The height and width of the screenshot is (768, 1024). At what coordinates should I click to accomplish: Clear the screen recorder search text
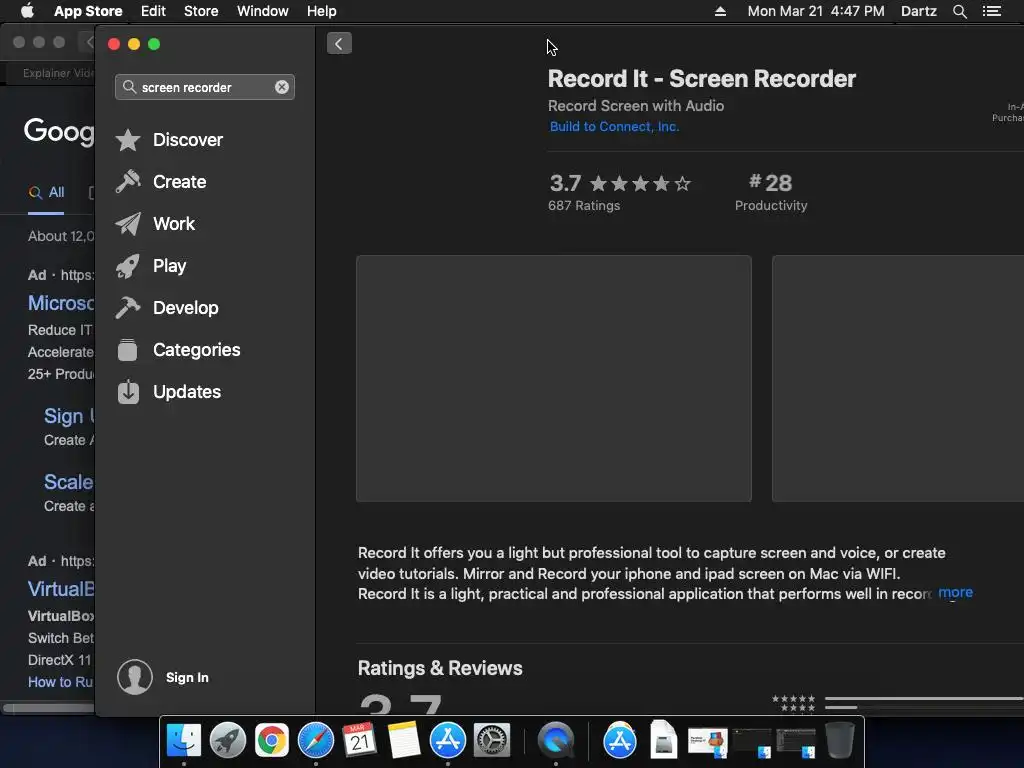coord(281,87)
